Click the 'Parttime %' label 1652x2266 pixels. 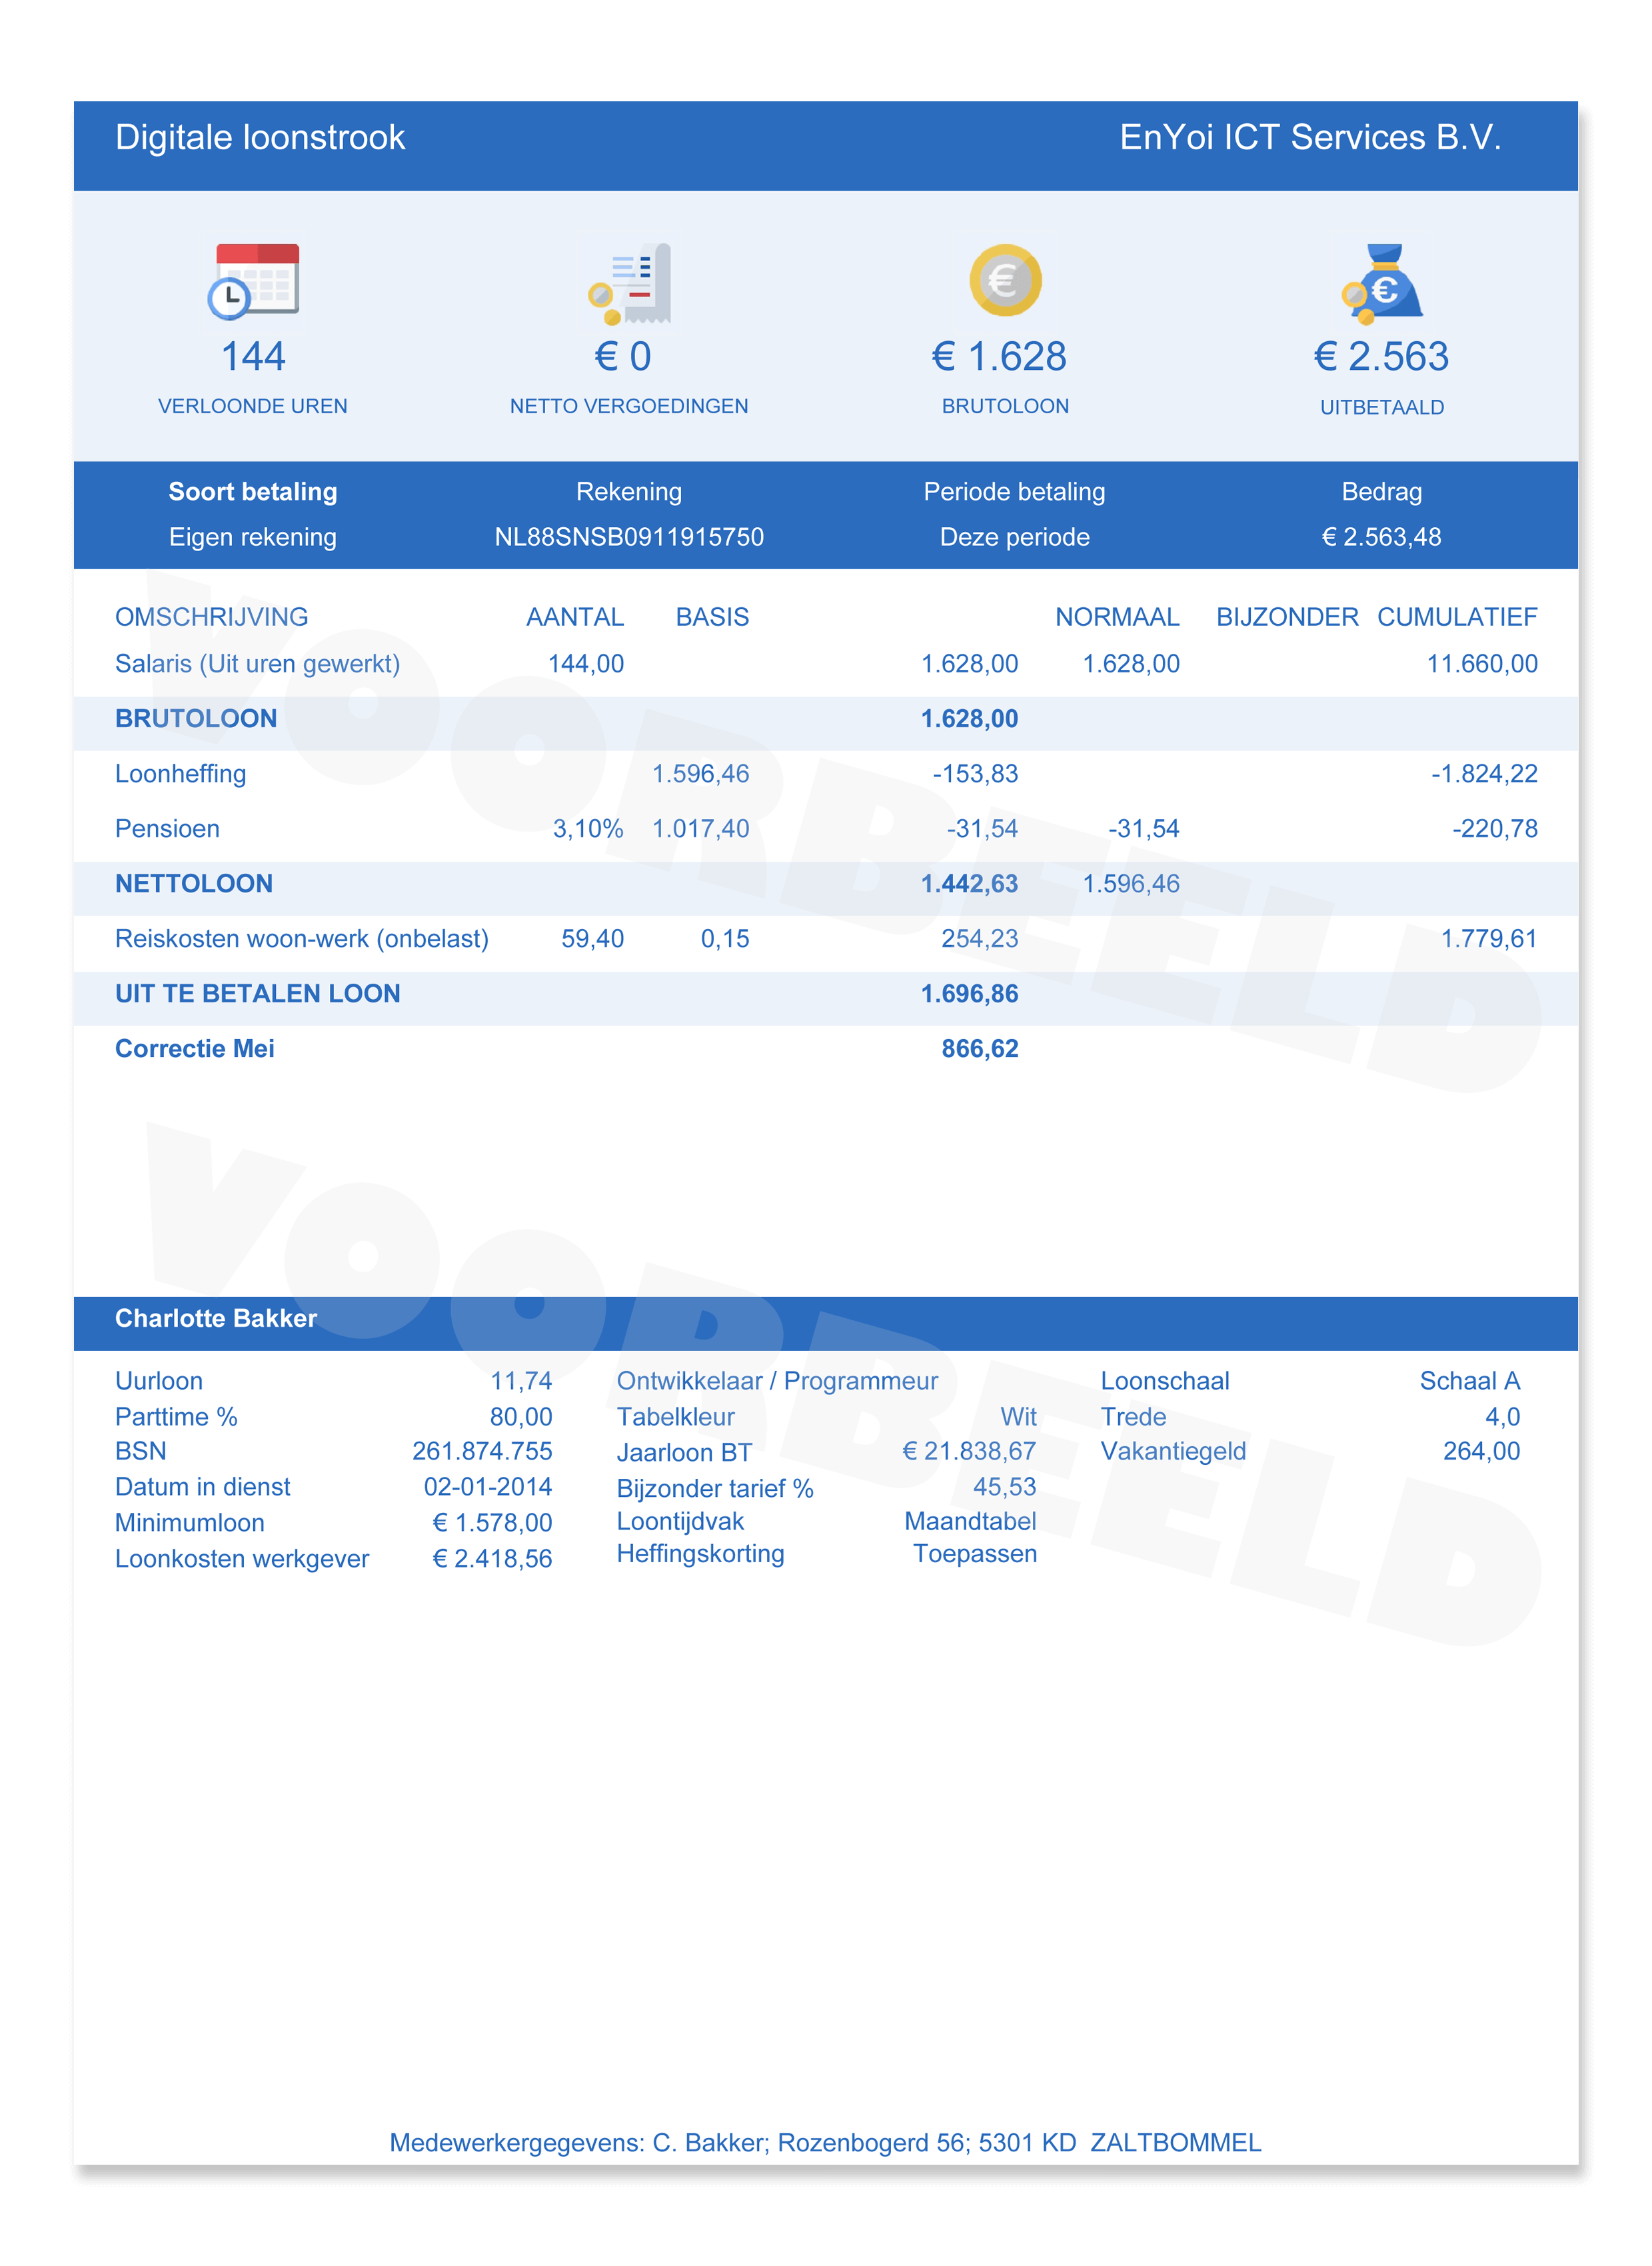(176, 1417)
